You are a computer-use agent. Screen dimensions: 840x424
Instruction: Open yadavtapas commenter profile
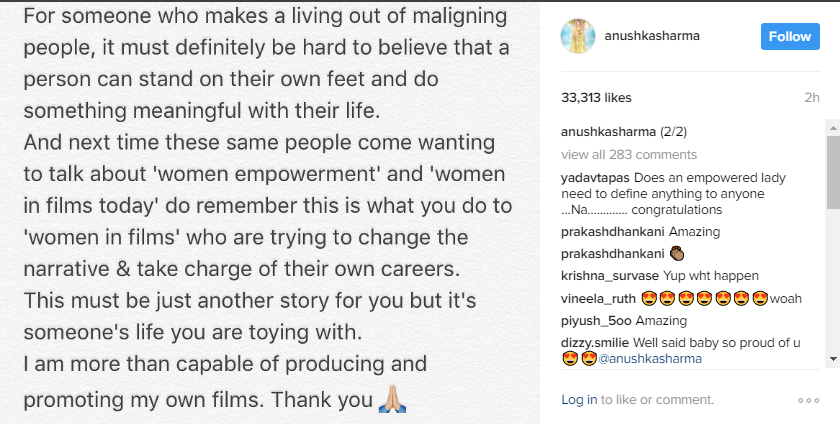pyautogui.click(x=595, y=178)
